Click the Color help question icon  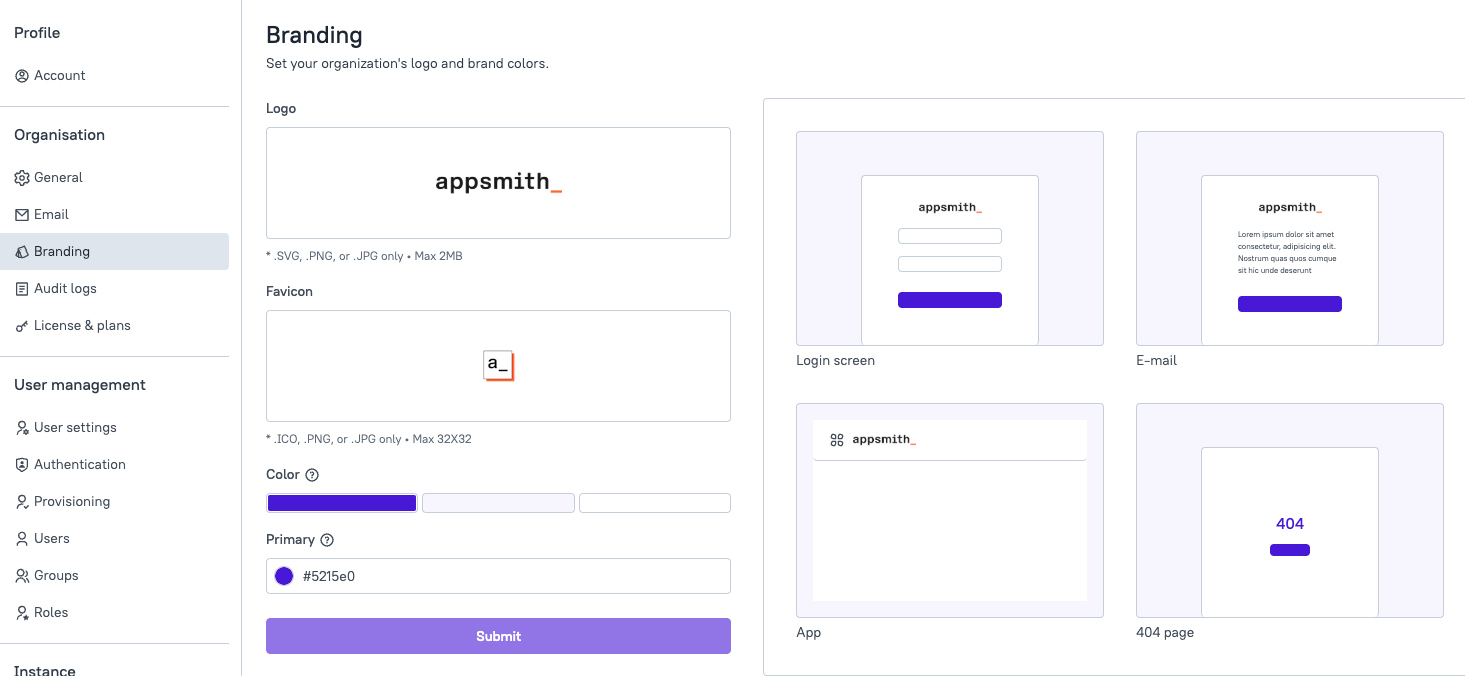coord(312,475)
